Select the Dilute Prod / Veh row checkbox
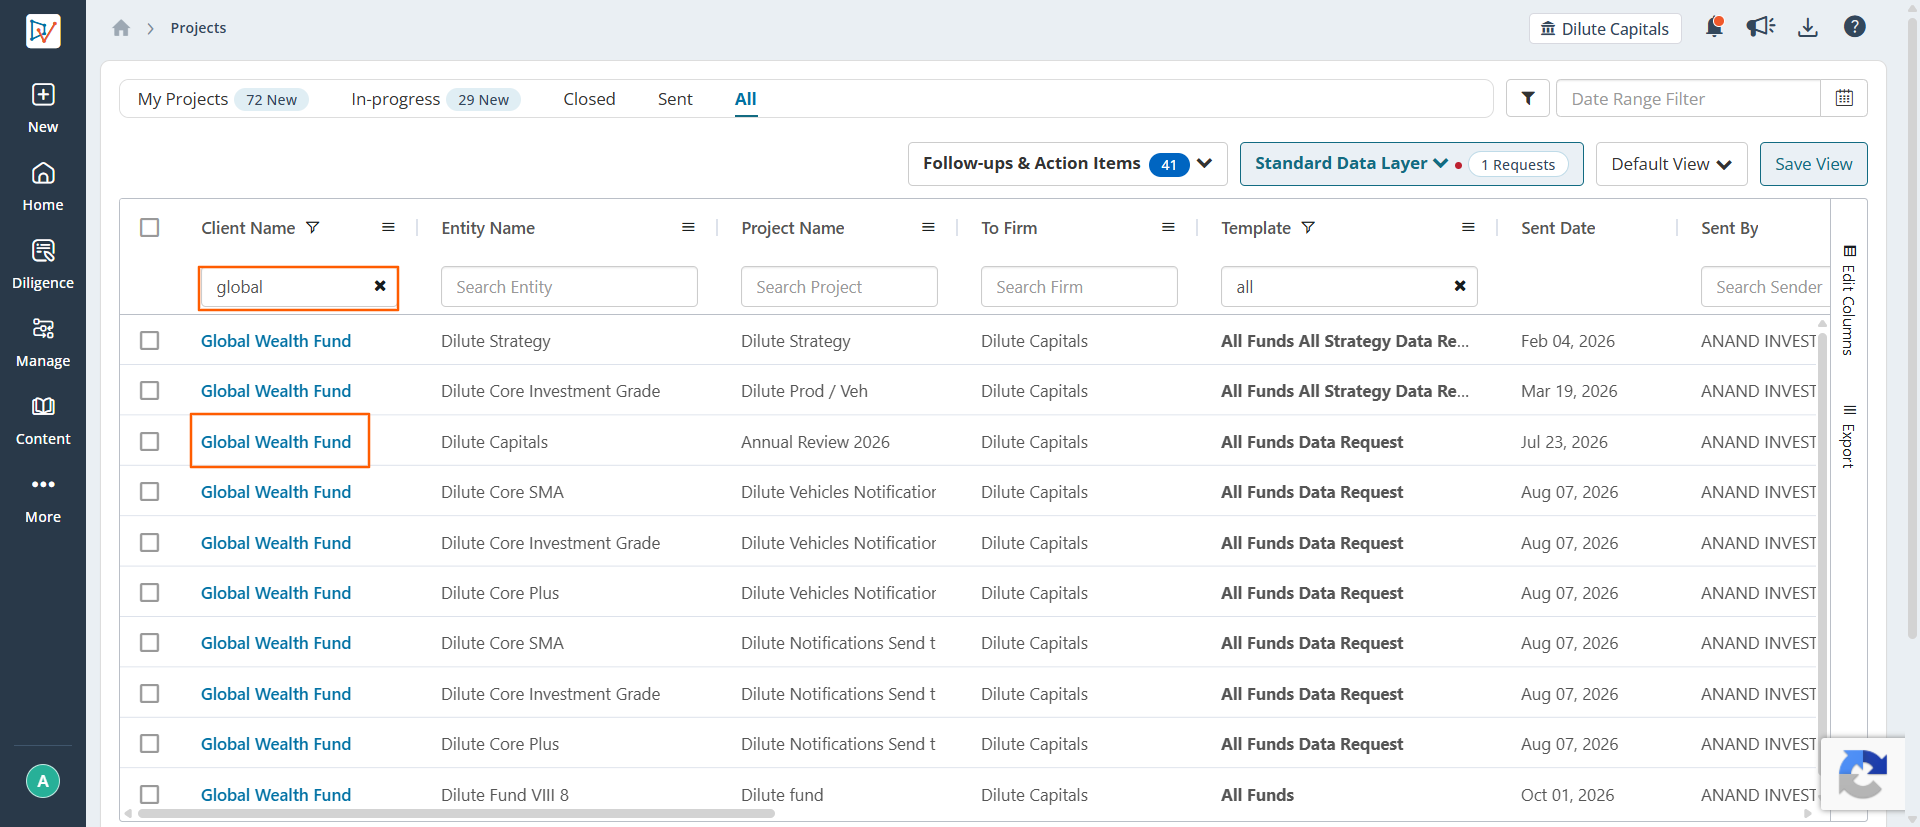The width and height of the screenshot is (1920, 827). point(150,391)
